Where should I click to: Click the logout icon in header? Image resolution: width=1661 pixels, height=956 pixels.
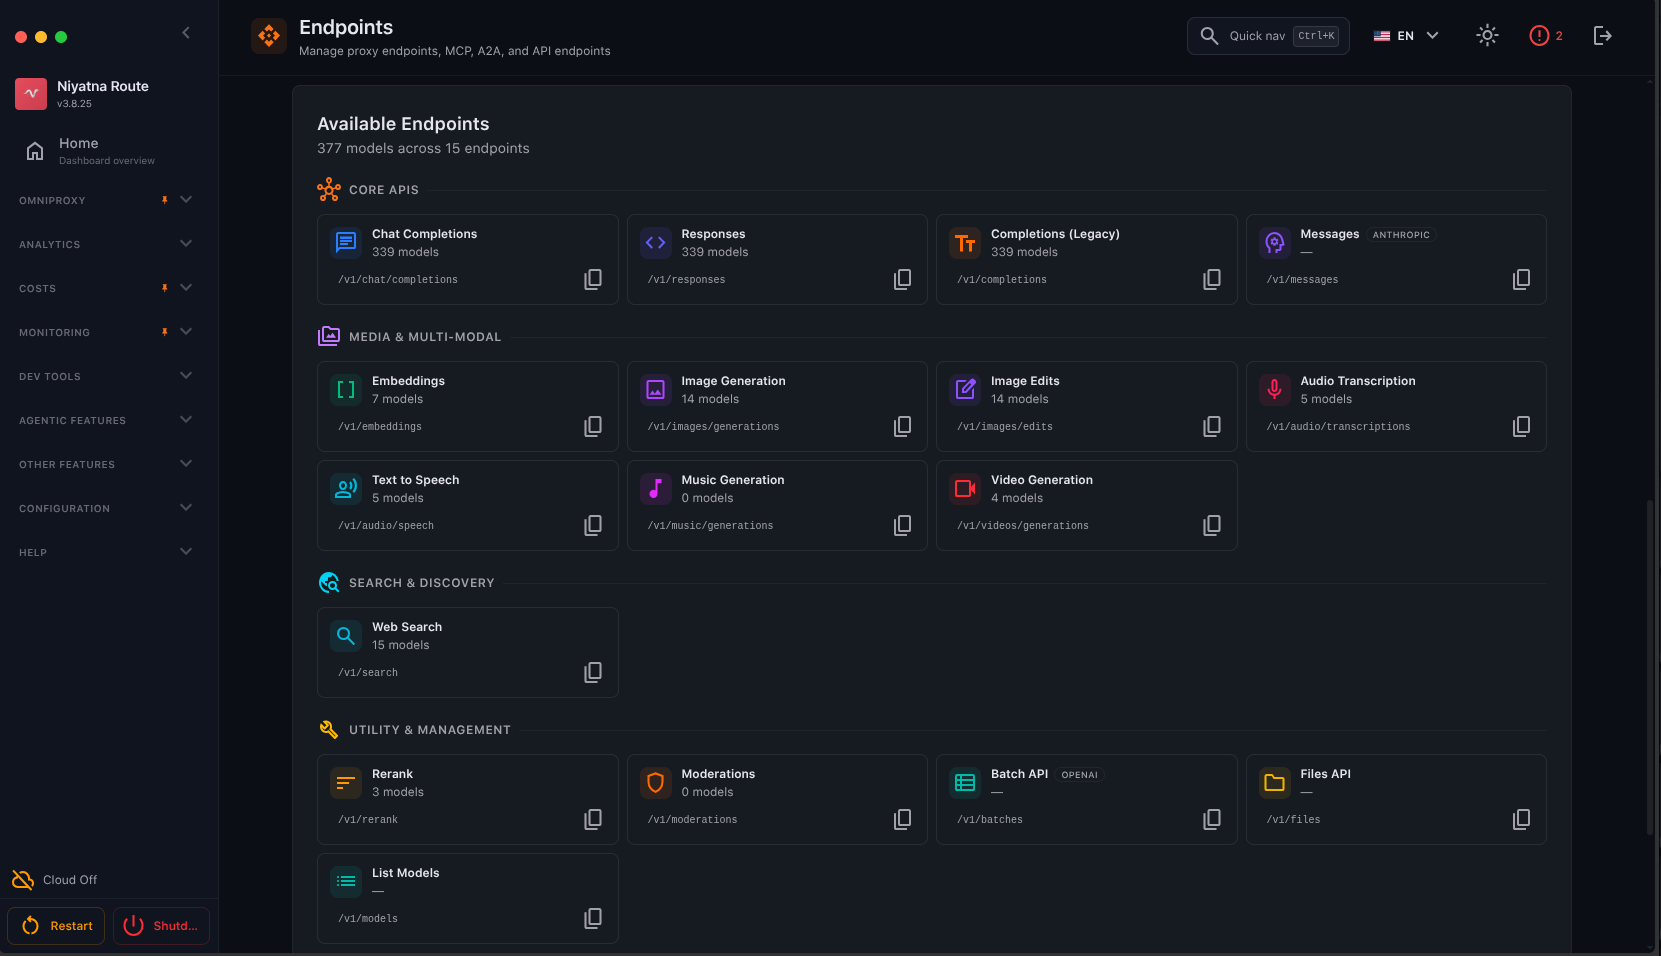pyautogui.click(x=1602, y=36)
